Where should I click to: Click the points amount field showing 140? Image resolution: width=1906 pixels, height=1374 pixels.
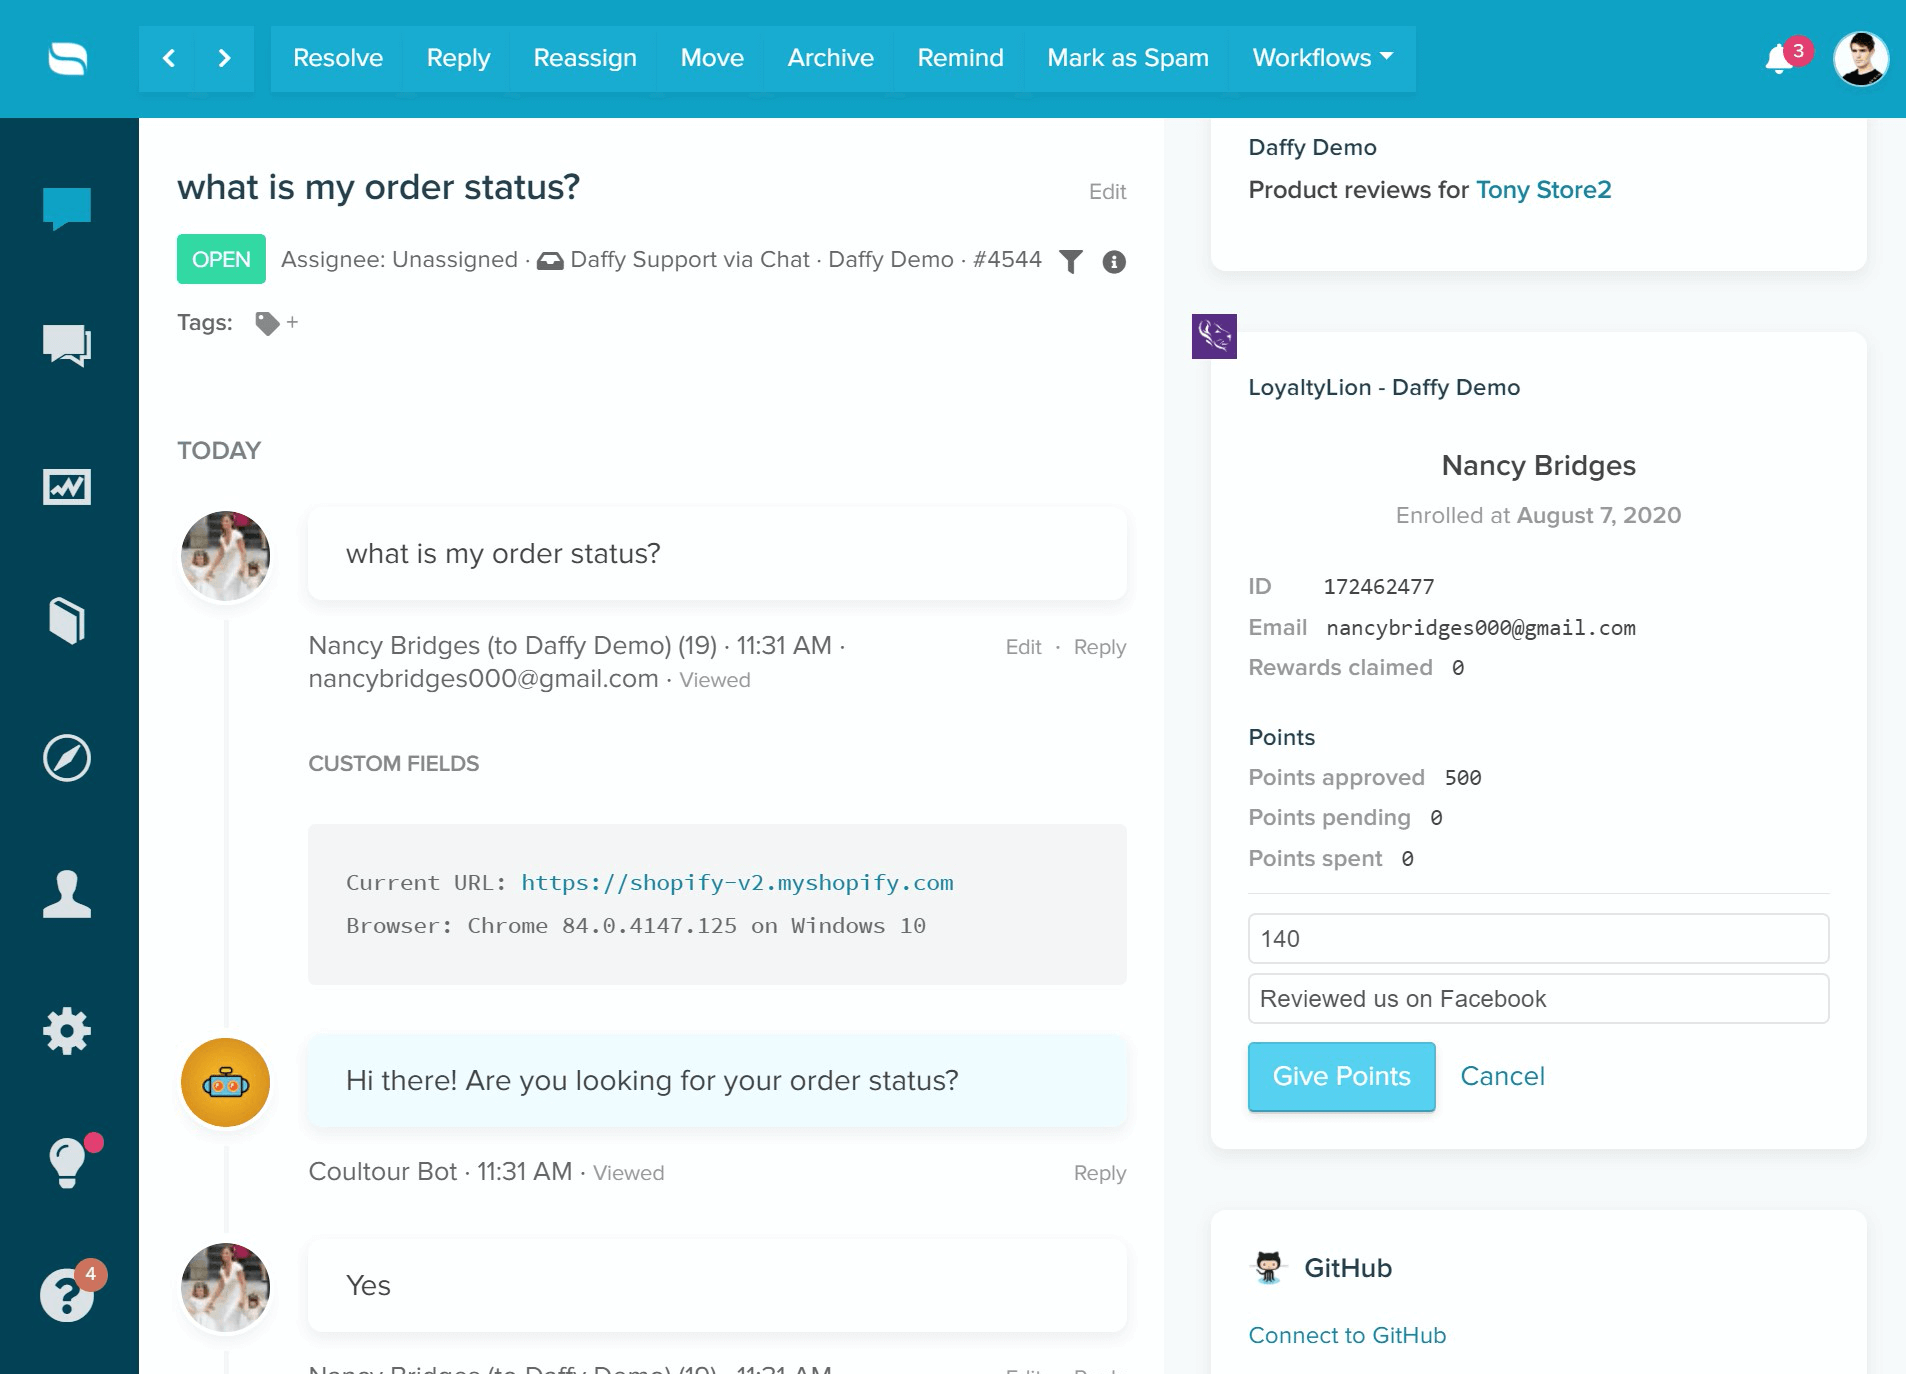pos(1538,939)
